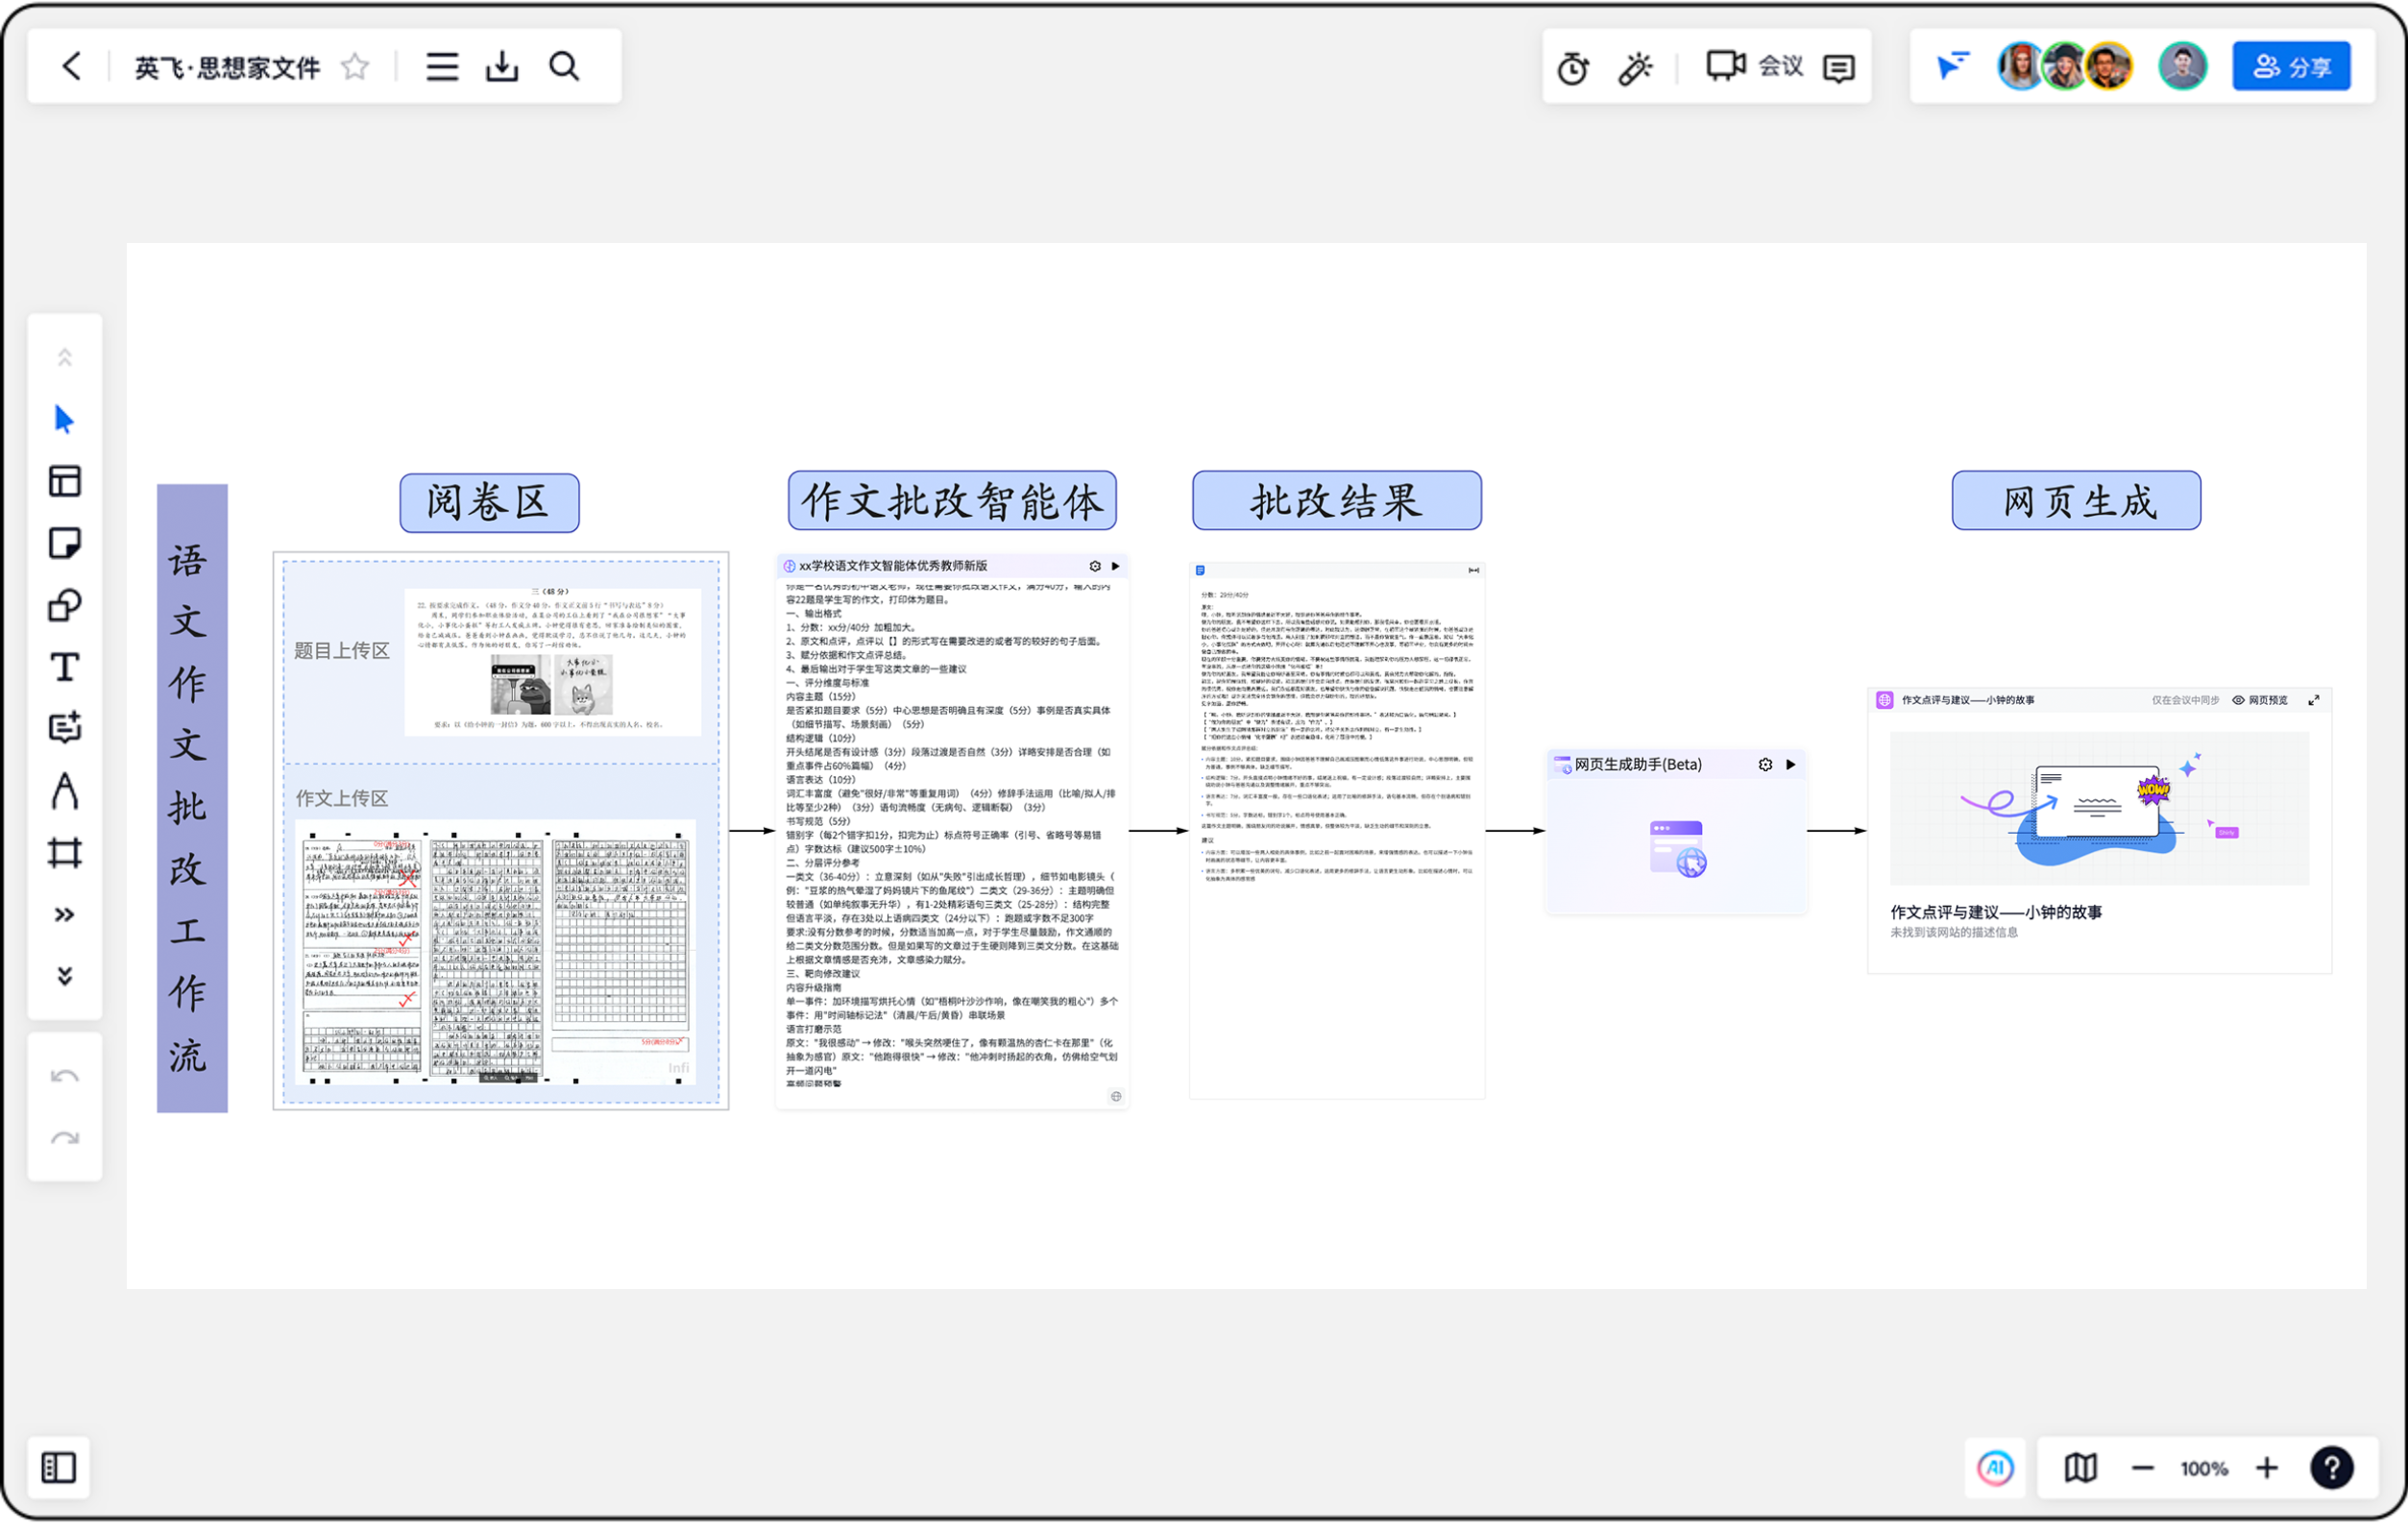The image size is (2408, 1532).
Task: Collapse toolbar with upward chevrons
Action: click(x=64, y=358)
